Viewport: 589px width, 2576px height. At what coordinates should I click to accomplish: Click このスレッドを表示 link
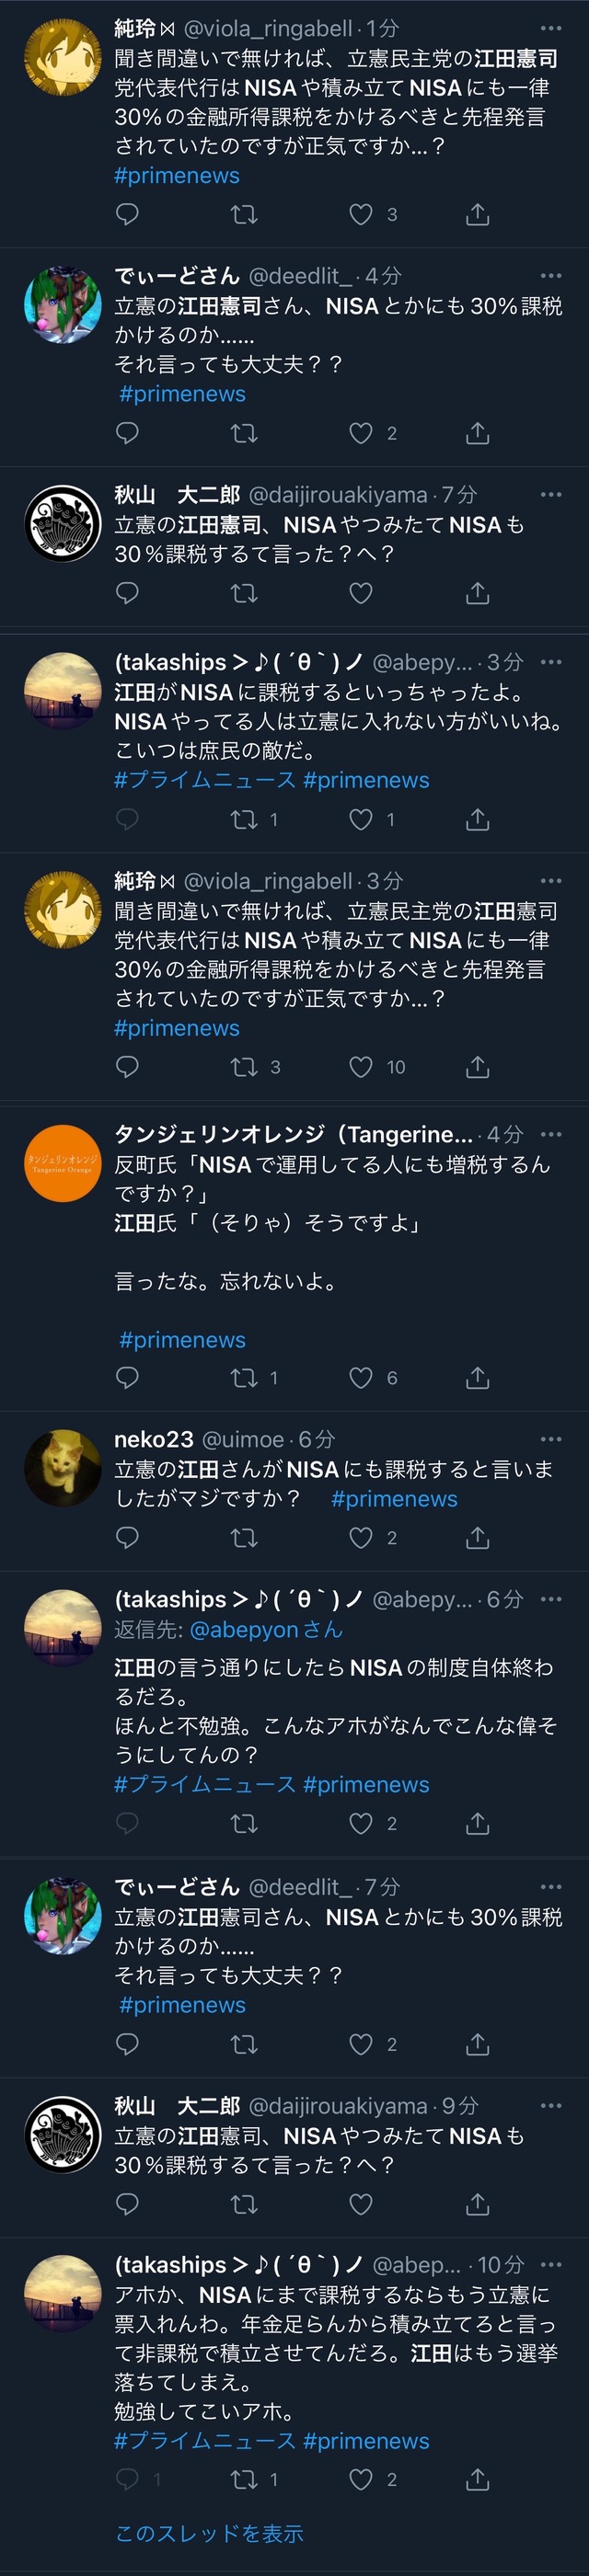(209, 2533)
